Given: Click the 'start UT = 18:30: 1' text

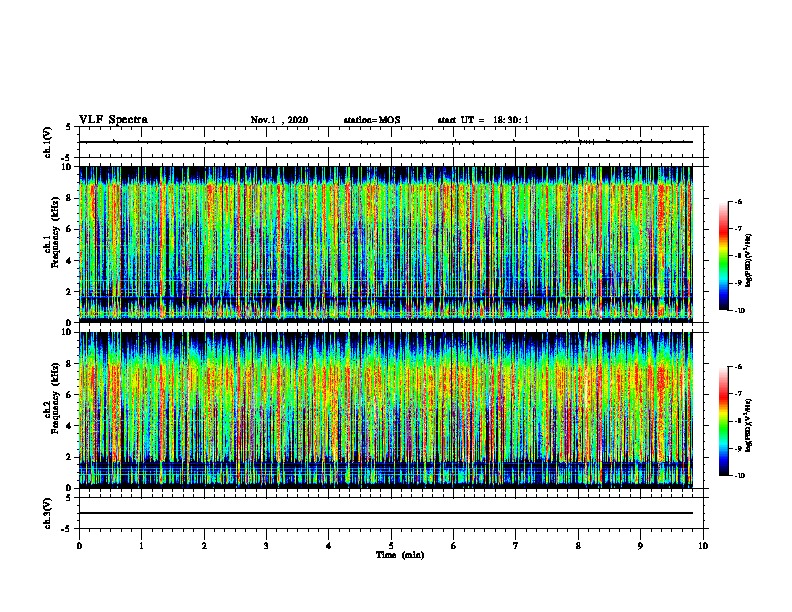Looking at the screenshot, I should tap(483, 120).
